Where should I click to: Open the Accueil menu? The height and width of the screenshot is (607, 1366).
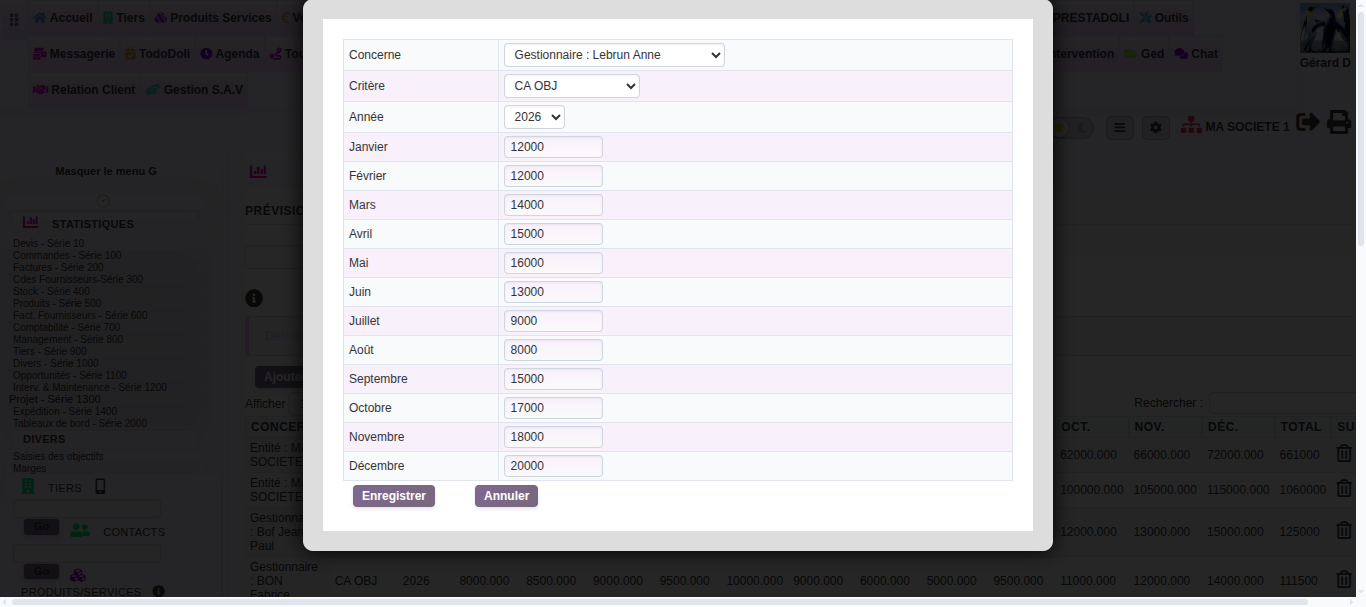(x=63, y=18)
